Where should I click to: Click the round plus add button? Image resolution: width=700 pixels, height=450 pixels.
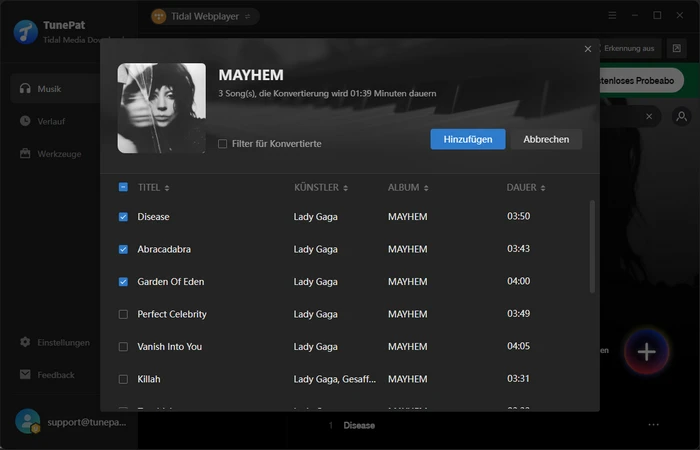point(646,352)
